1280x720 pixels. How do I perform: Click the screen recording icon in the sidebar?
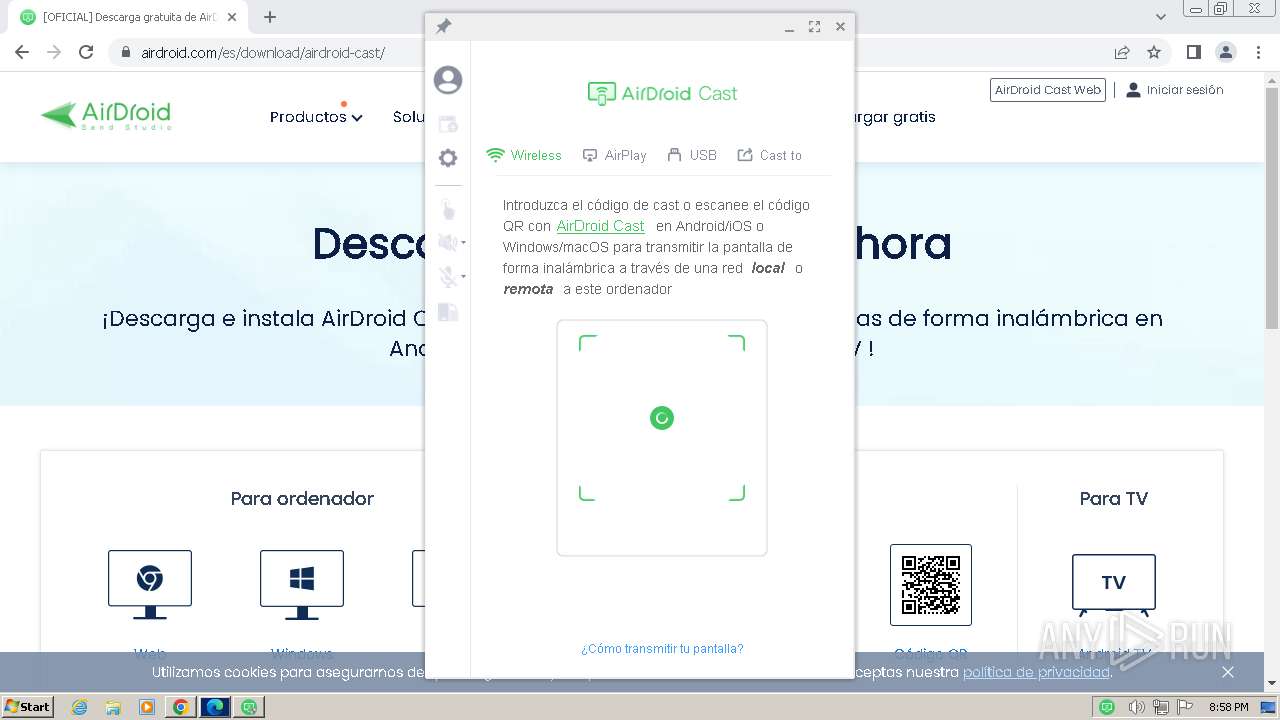coord(448,124)
